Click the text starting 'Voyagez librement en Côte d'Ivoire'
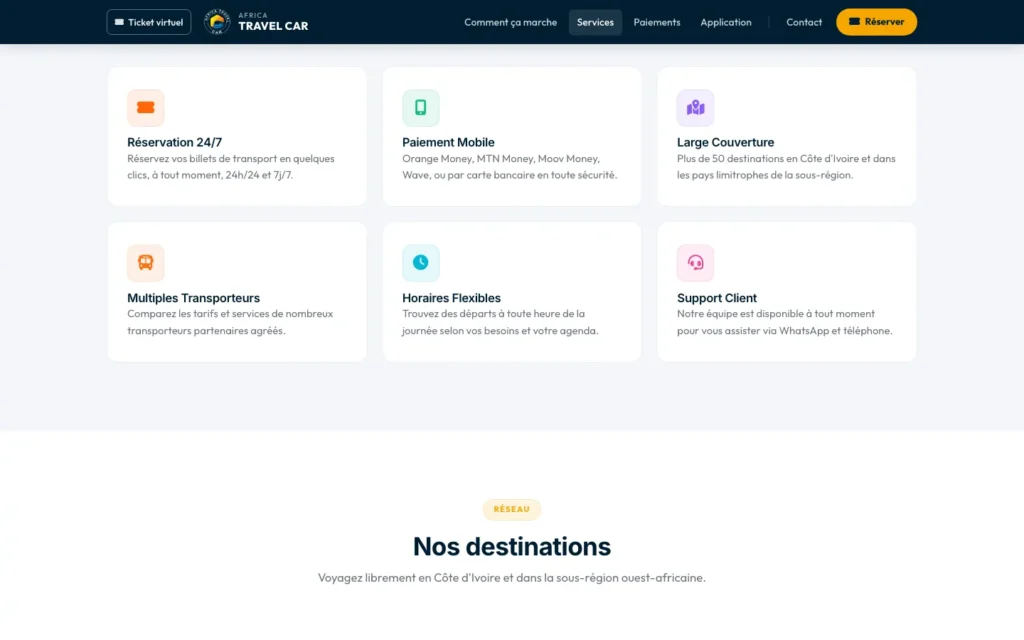 (x=512, y=578)
